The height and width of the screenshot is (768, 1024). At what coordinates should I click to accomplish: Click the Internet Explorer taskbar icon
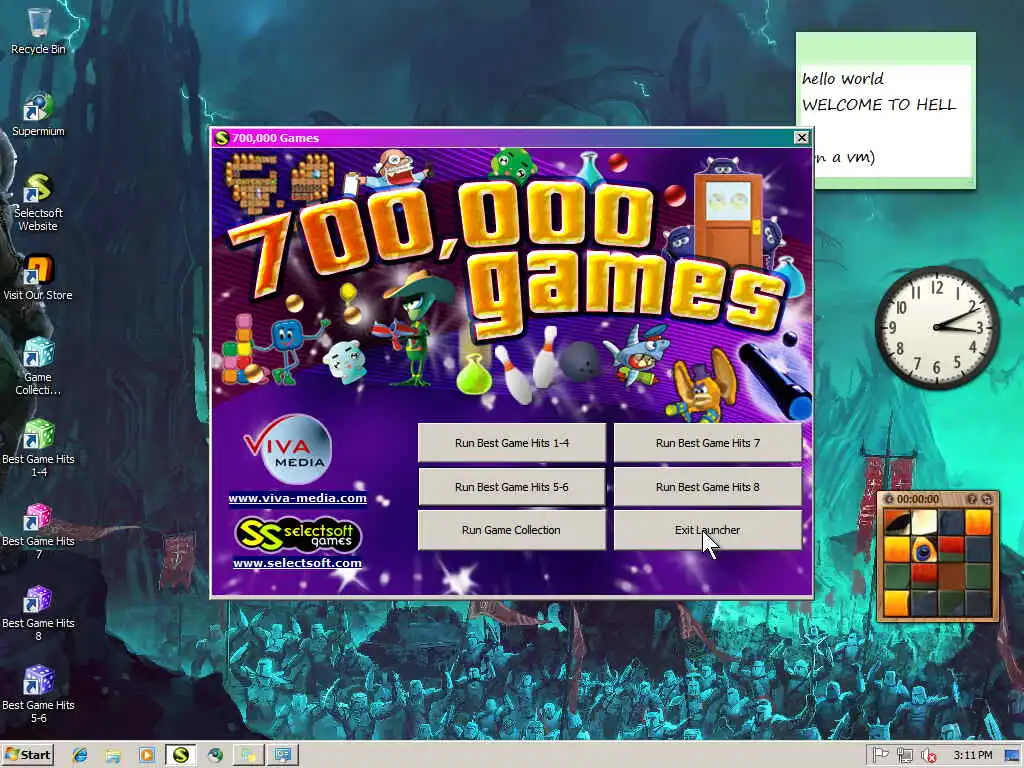80,755
